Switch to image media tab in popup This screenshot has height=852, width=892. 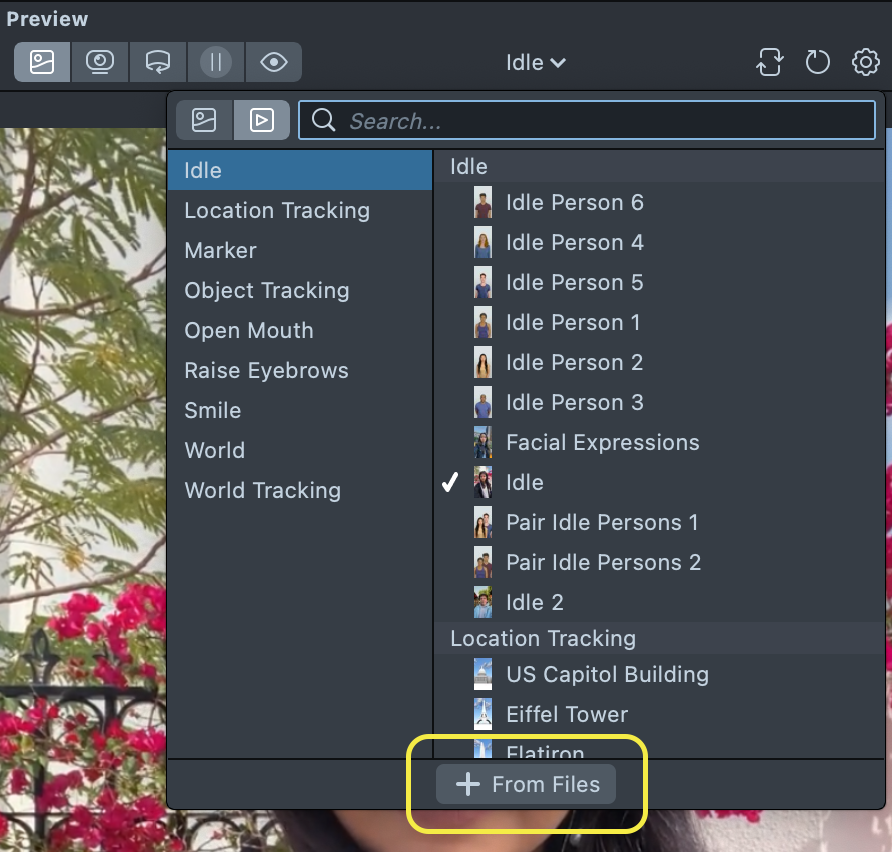205,120
